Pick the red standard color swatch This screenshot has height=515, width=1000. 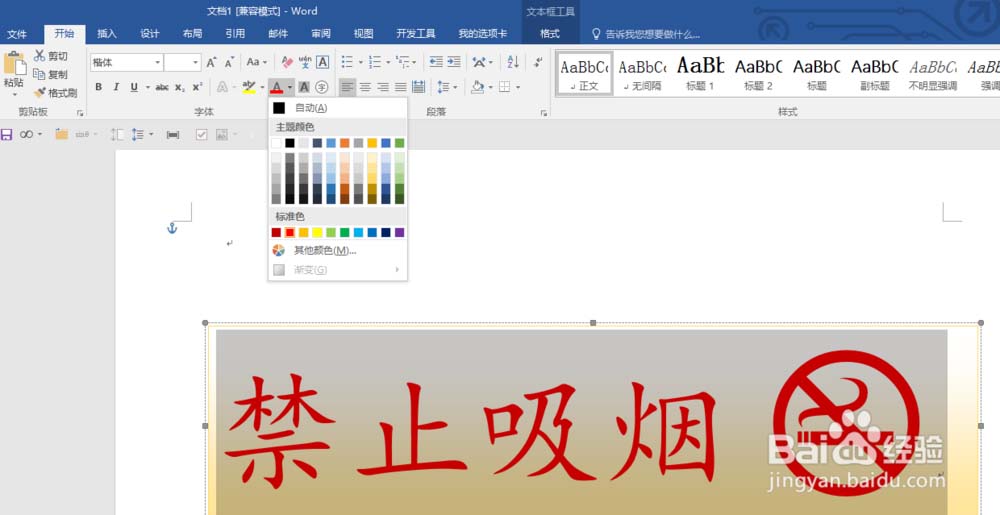point(290,233)
